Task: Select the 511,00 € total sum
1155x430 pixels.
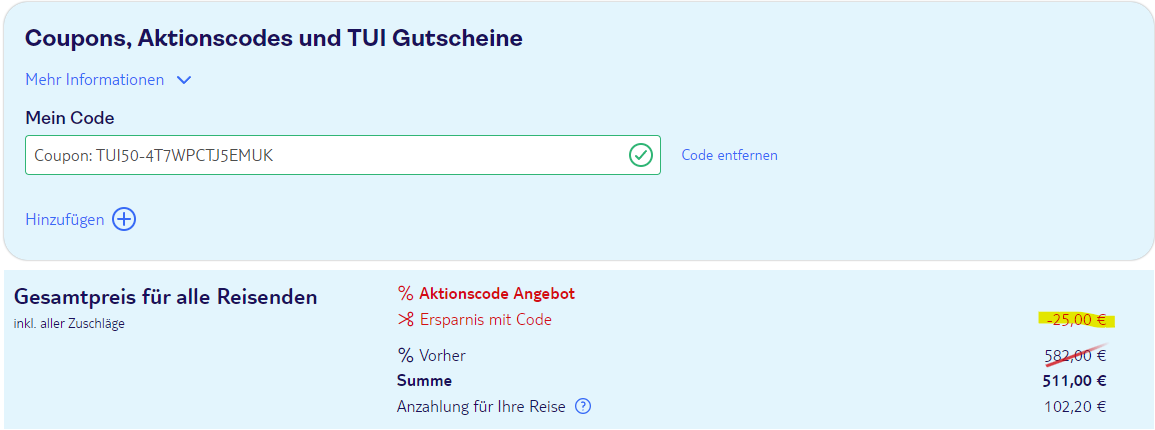Action: pyautogui.click(x=1075, y=381)
